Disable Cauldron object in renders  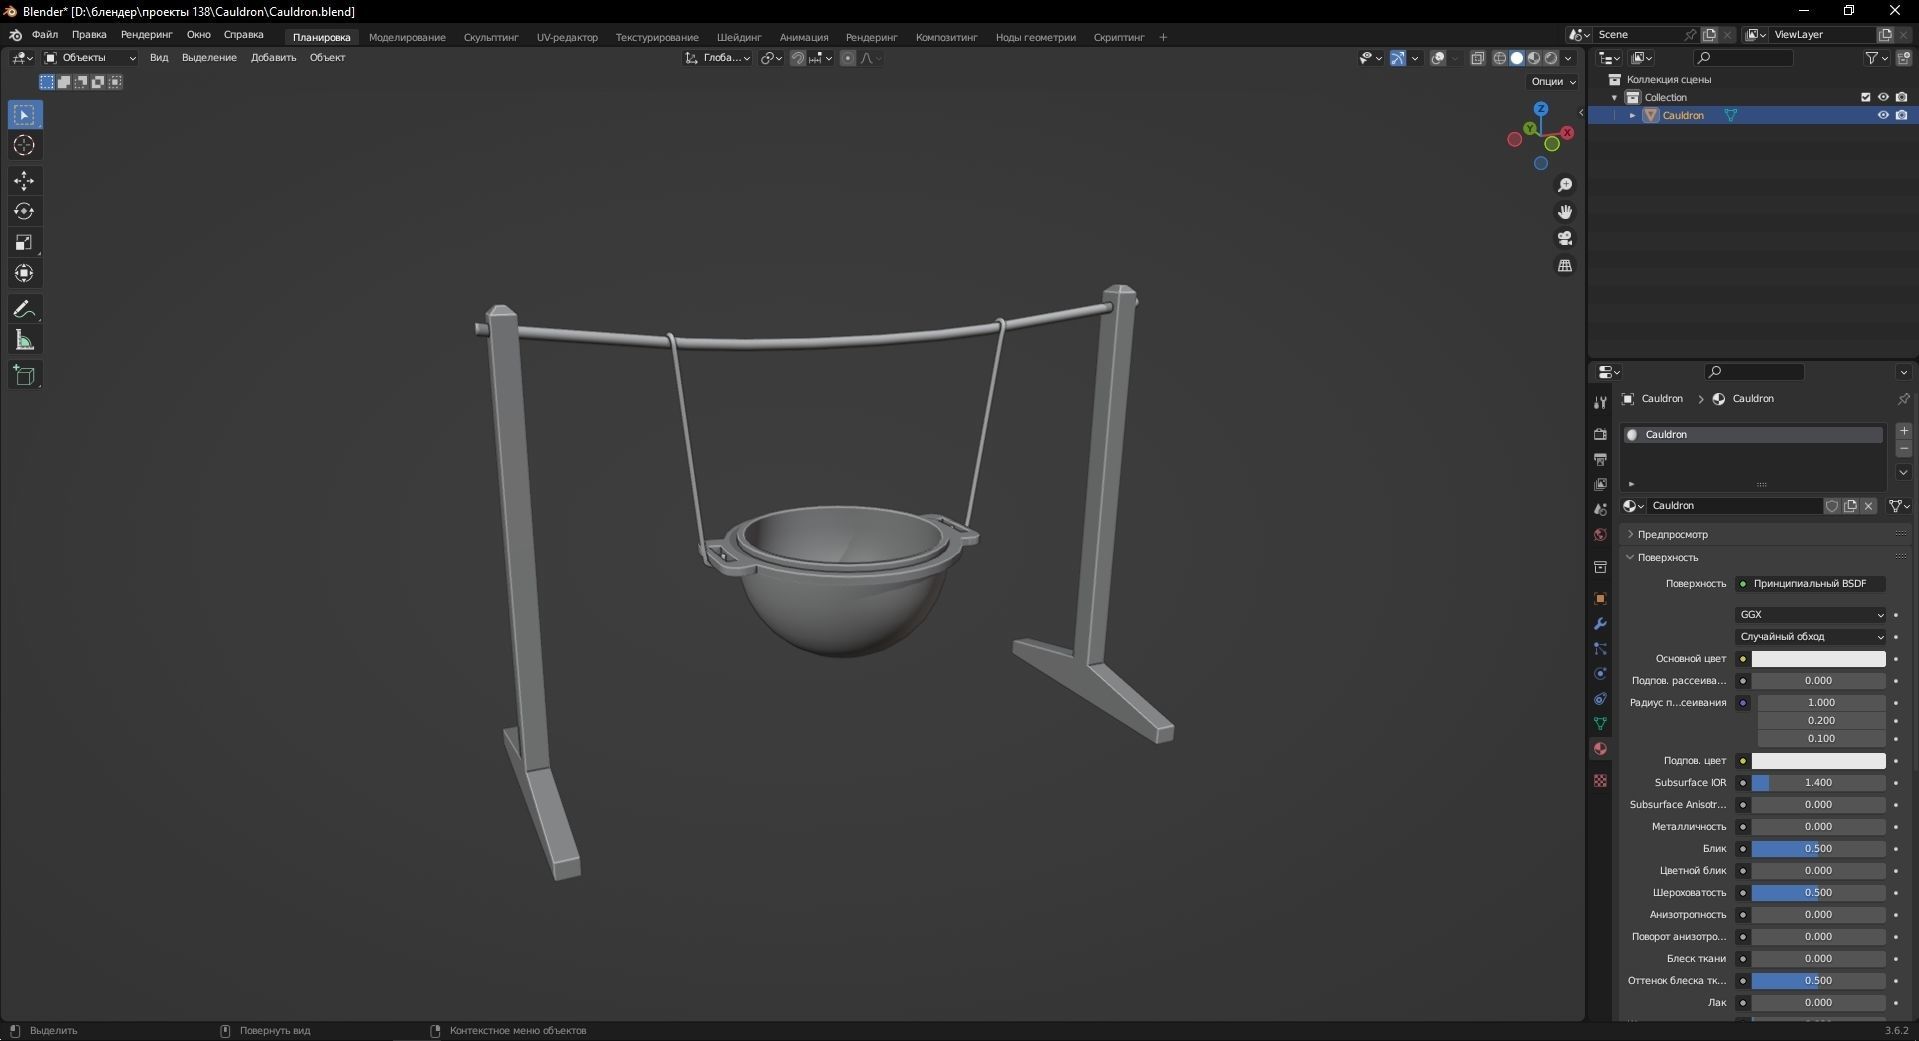(1901, 115)
